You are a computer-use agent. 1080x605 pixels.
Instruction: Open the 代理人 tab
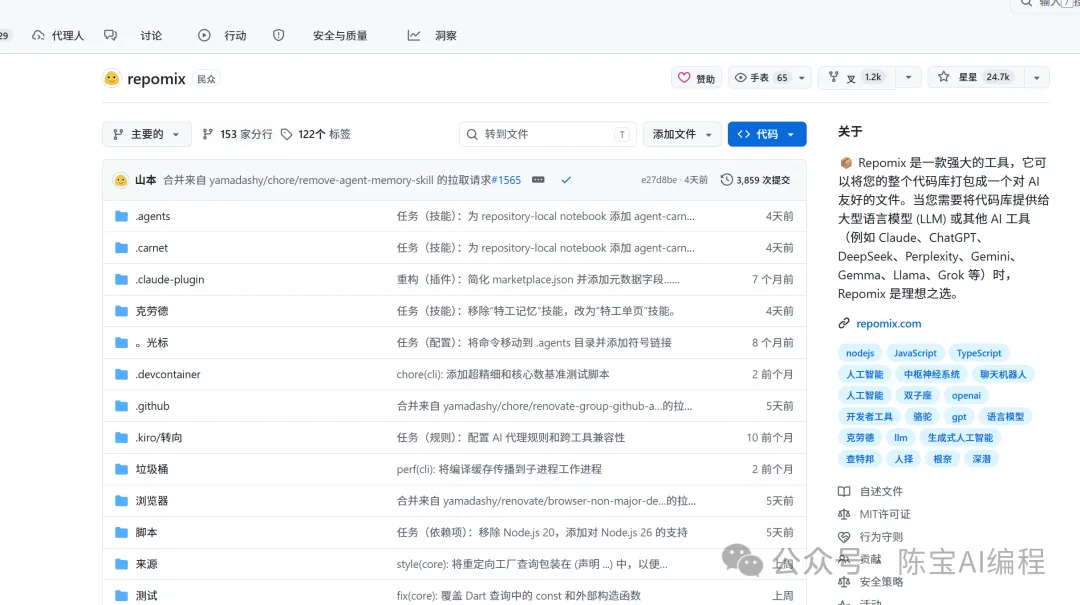pyautogui.click(x=58, y=35)
